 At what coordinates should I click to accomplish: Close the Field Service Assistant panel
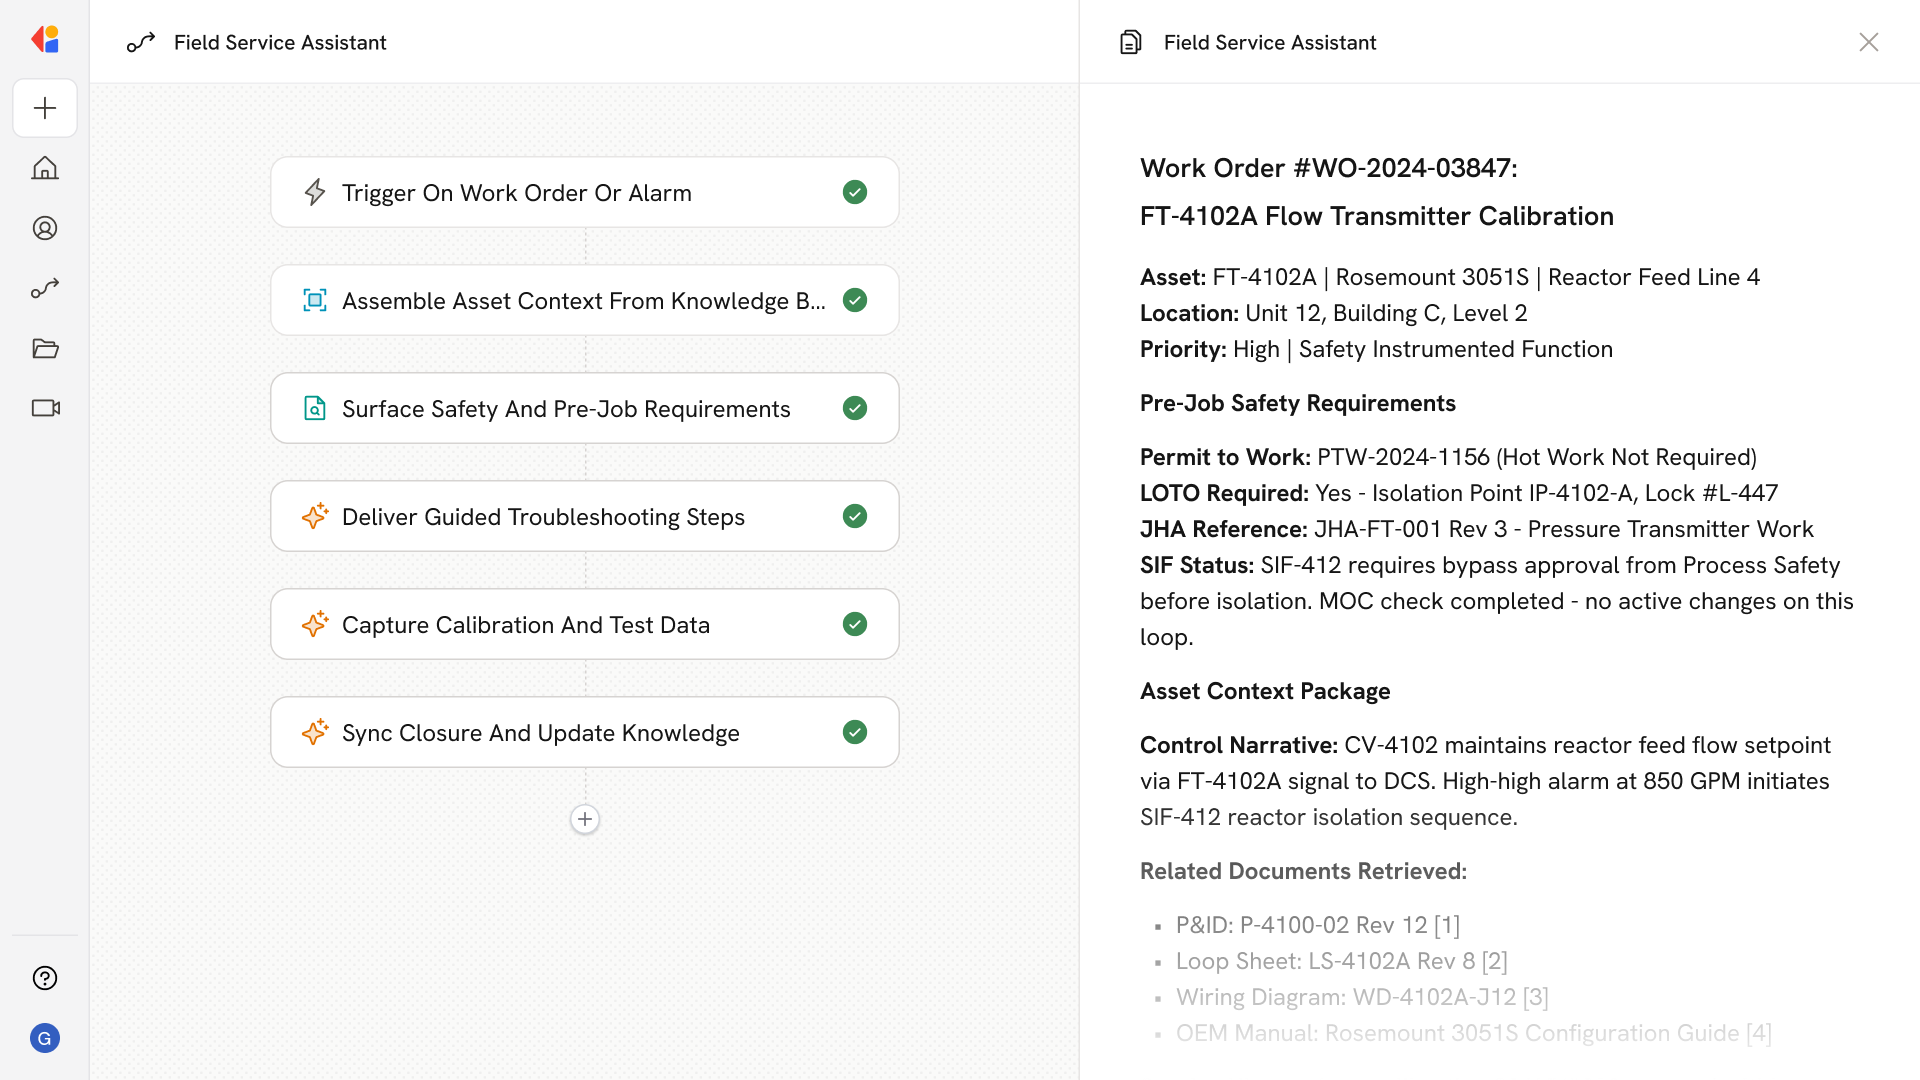(x=1868, y=42)
